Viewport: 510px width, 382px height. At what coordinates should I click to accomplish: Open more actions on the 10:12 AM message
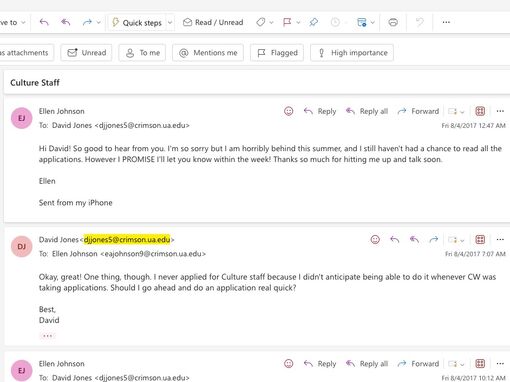tap(500, 363)
